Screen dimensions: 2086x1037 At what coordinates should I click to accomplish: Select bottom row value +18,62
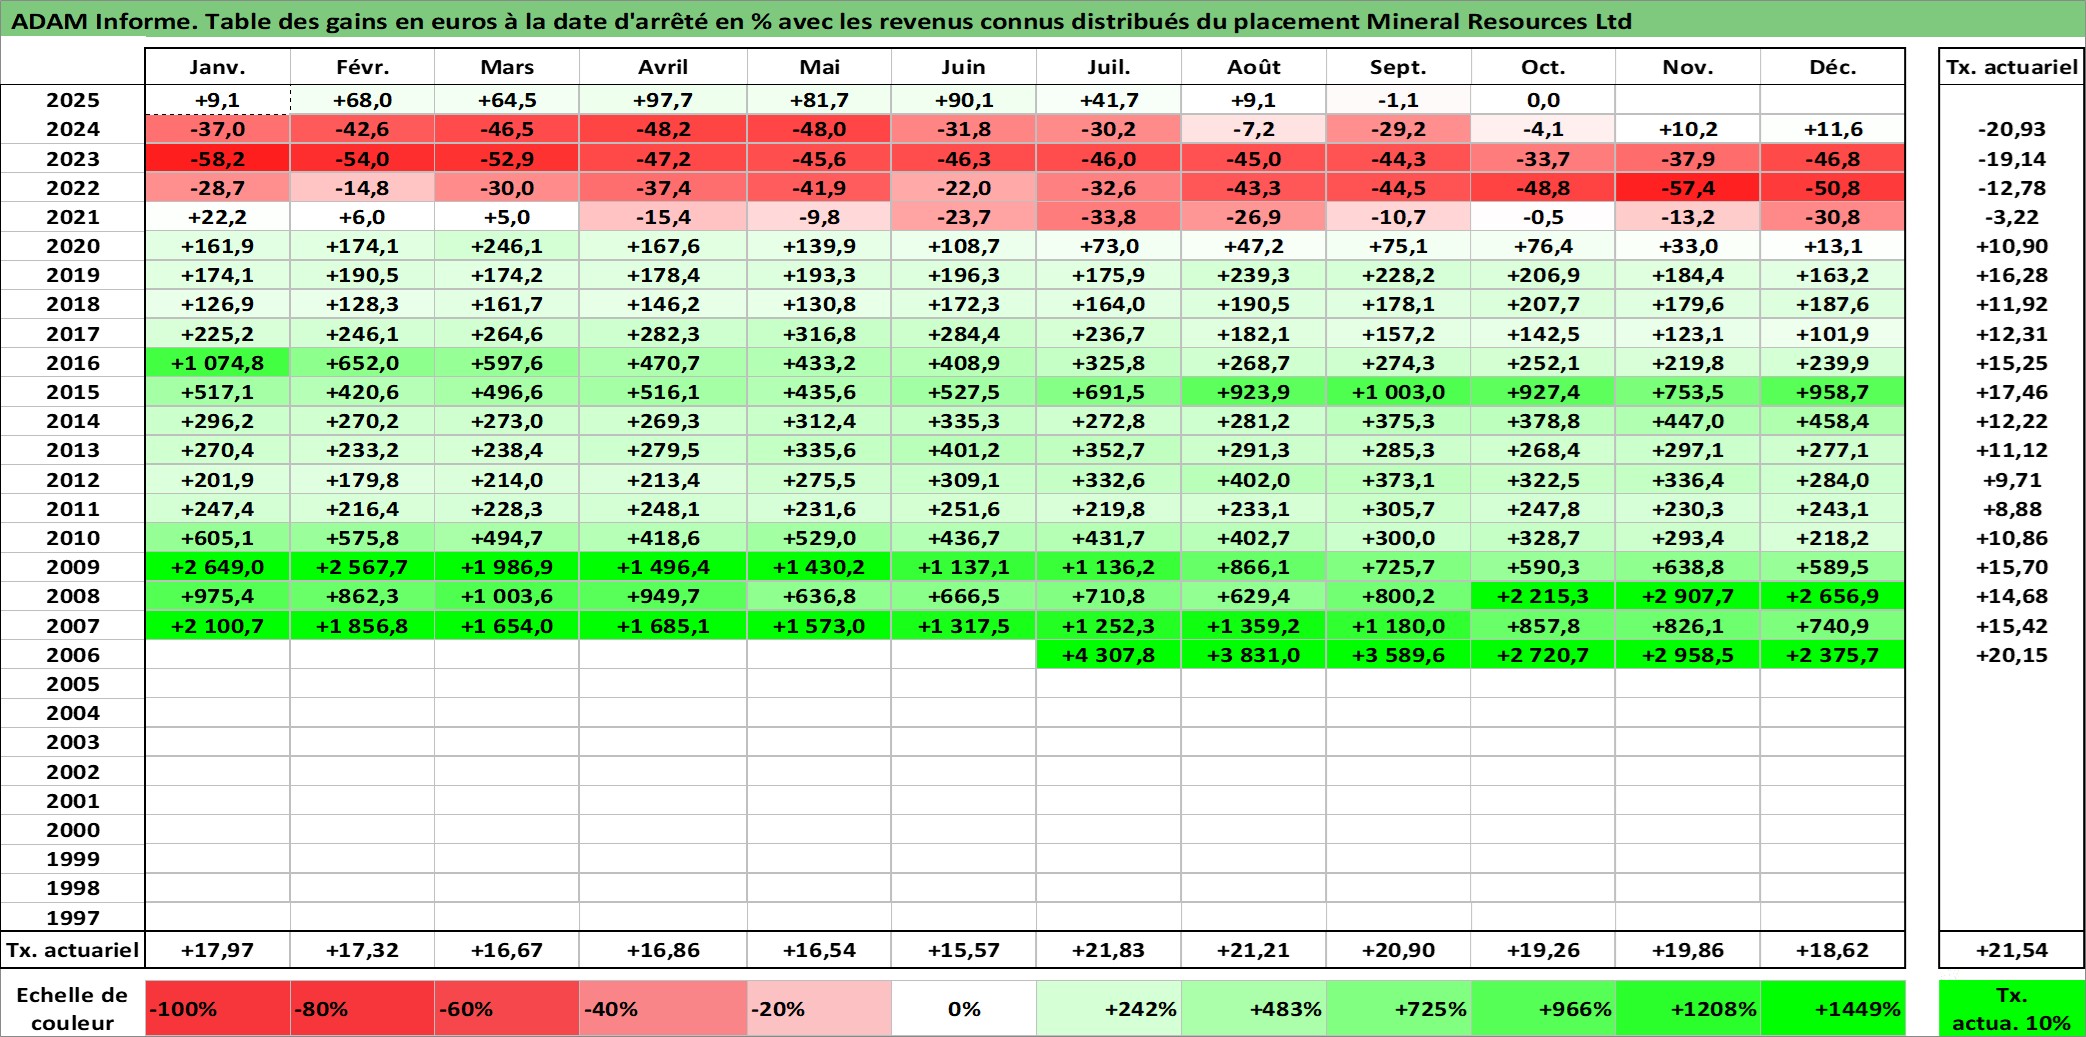(1832, 950)
